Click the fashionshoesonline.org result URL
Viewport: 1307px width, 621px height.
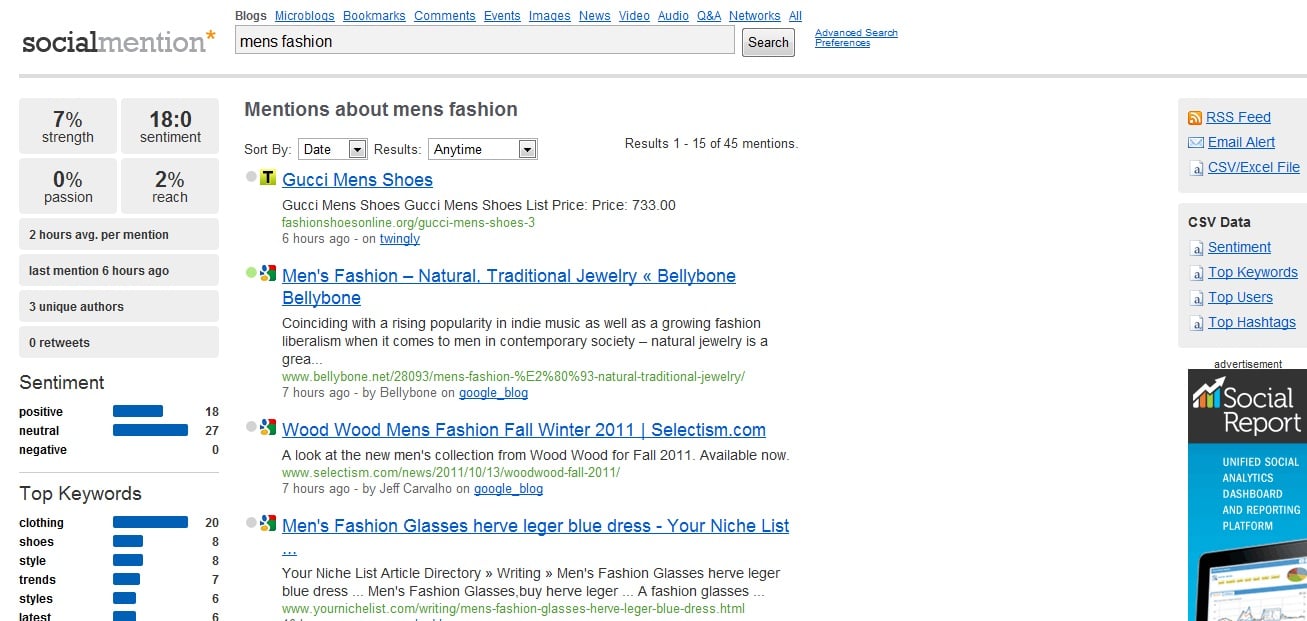[x=408, y=223]
